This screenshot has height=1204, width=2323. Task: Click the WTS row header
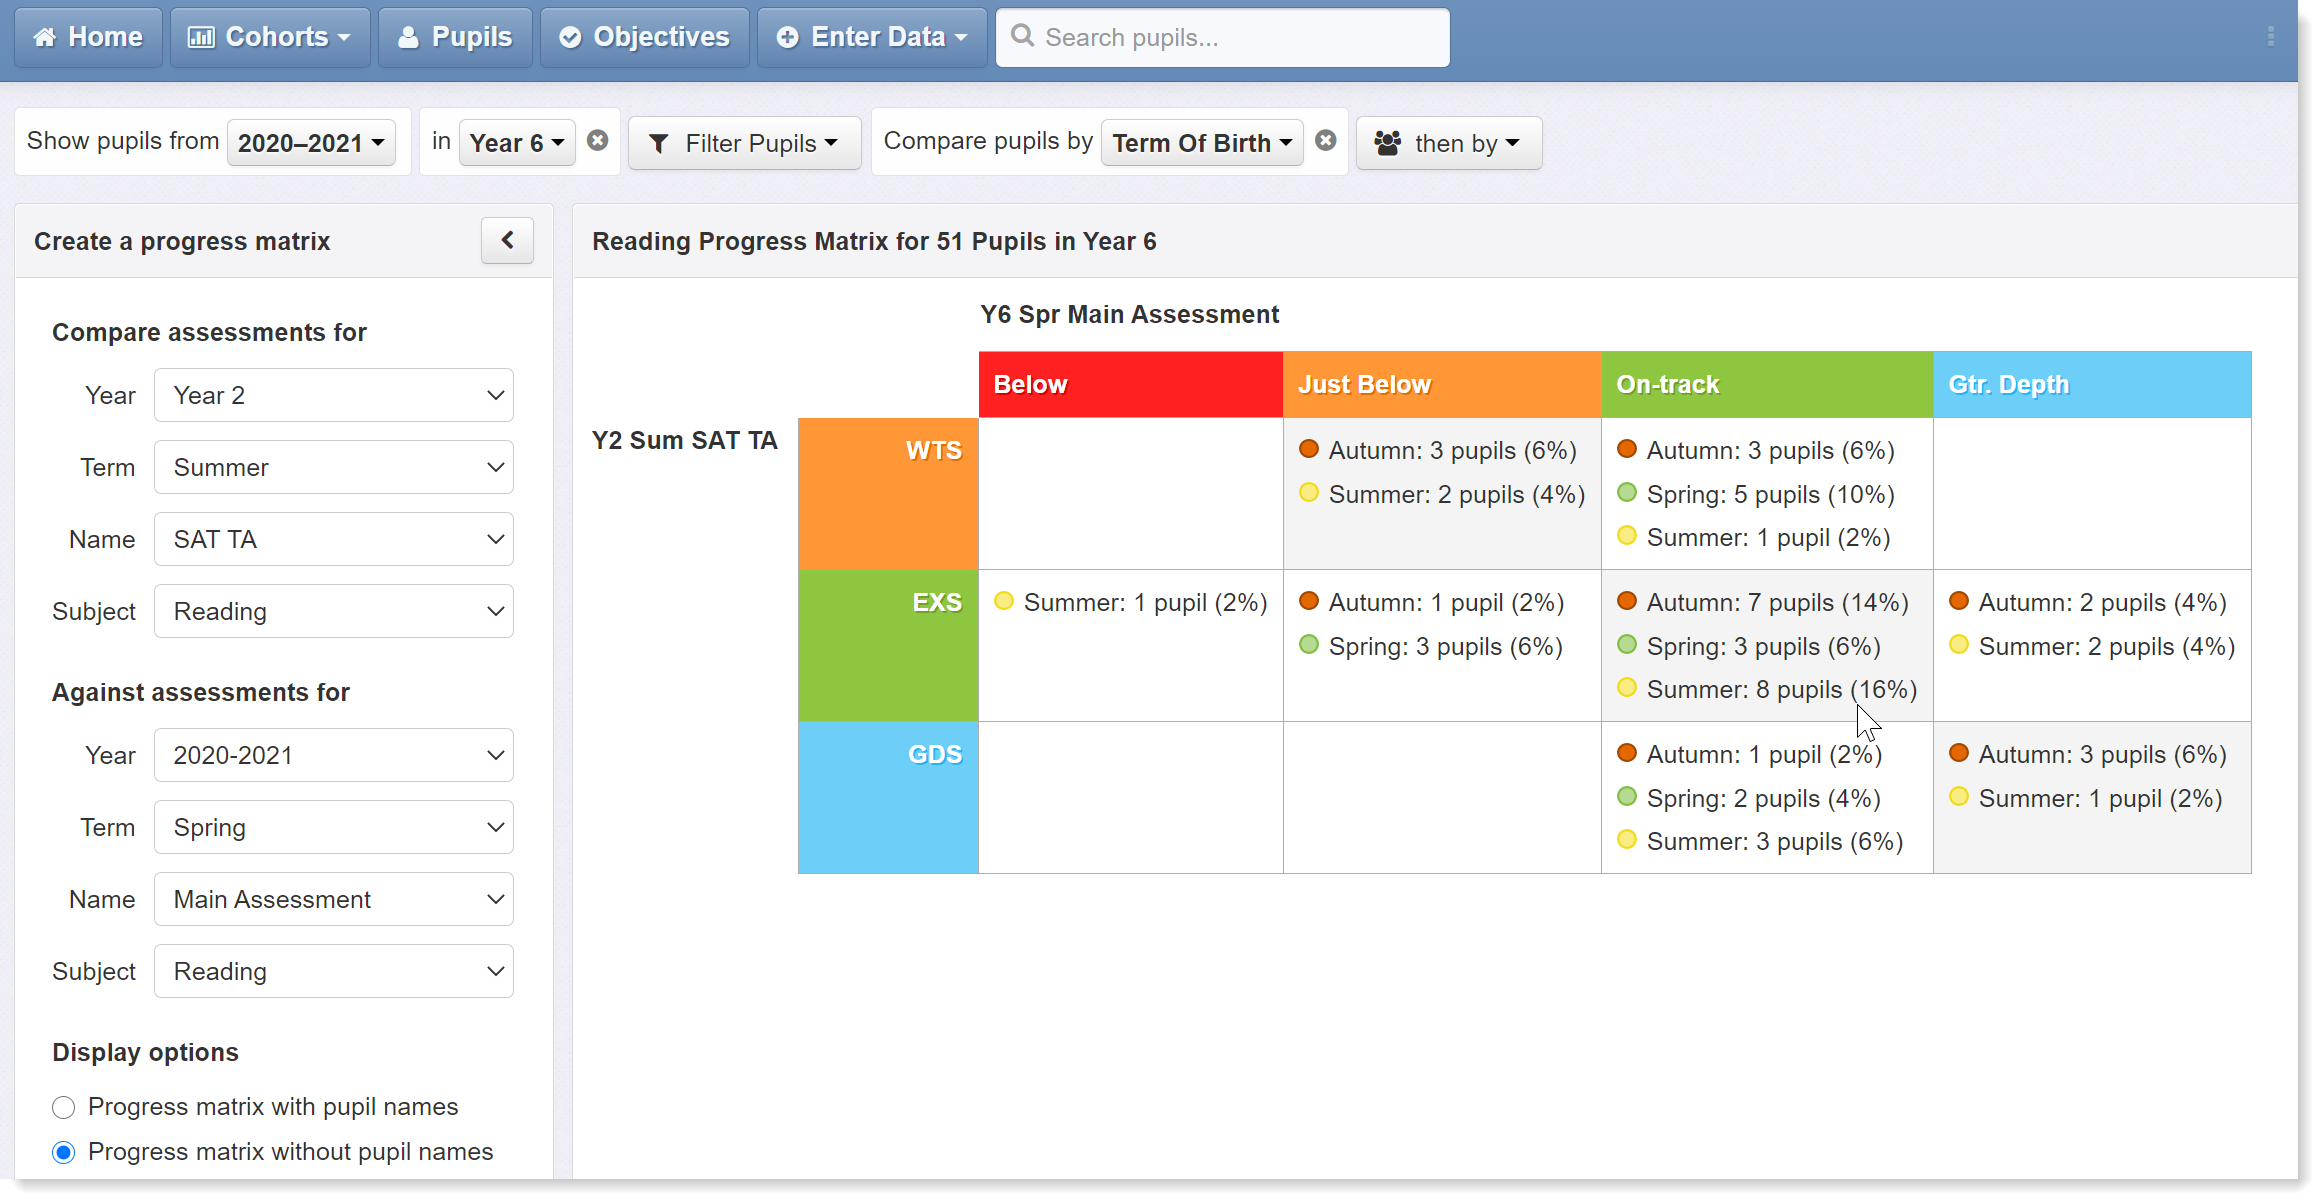tap(888, 494)
